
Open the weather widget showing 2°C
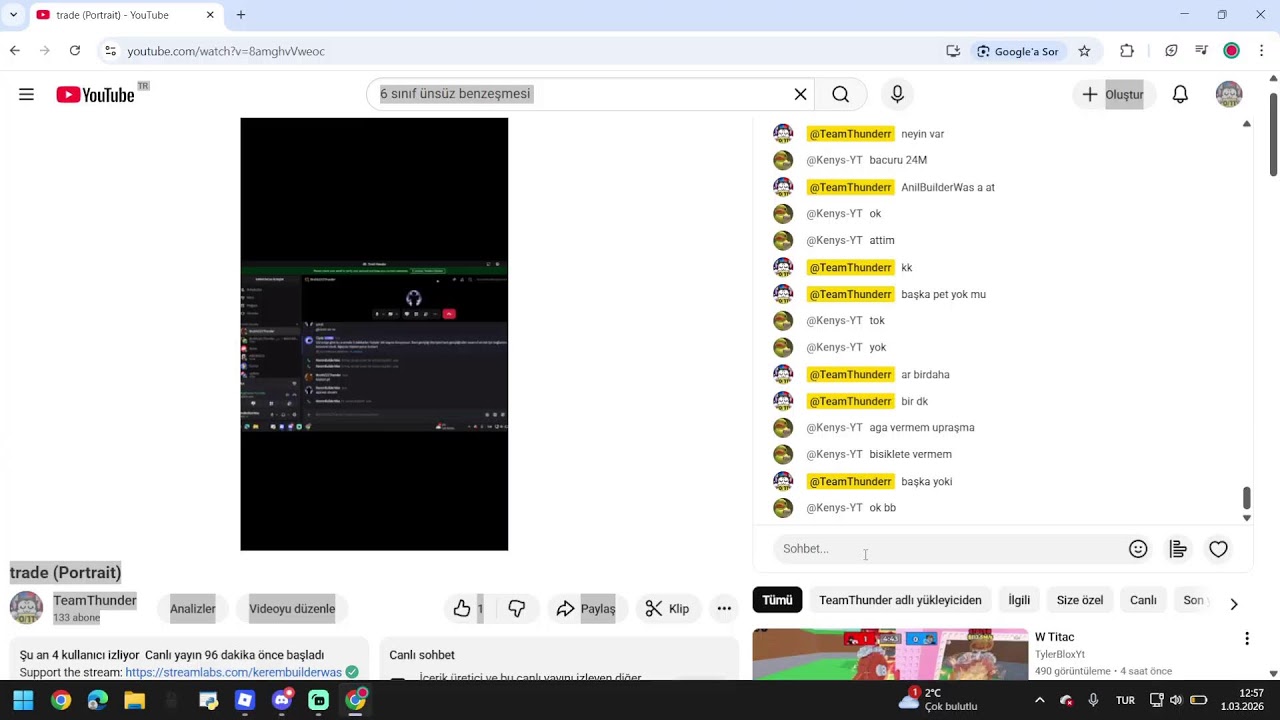(x=938, y=700)
